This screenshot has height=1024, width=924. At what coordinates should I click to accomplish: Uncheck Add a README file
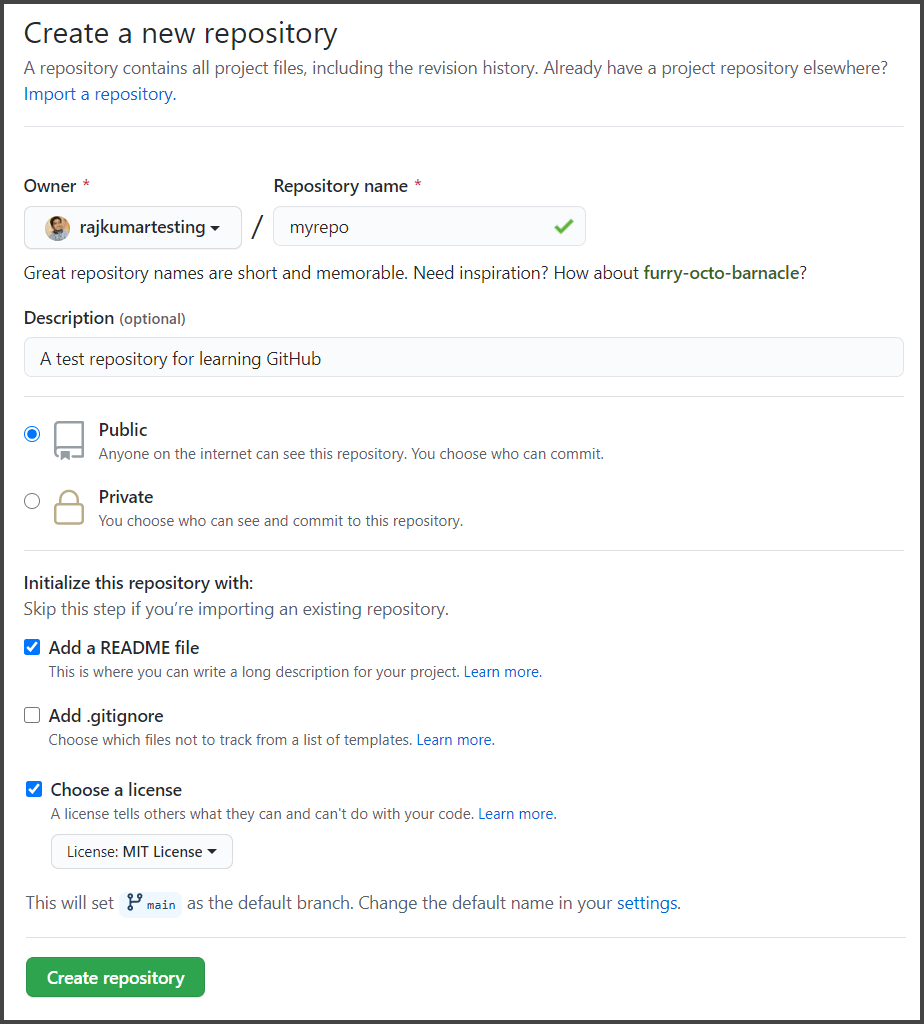[31, 647]
